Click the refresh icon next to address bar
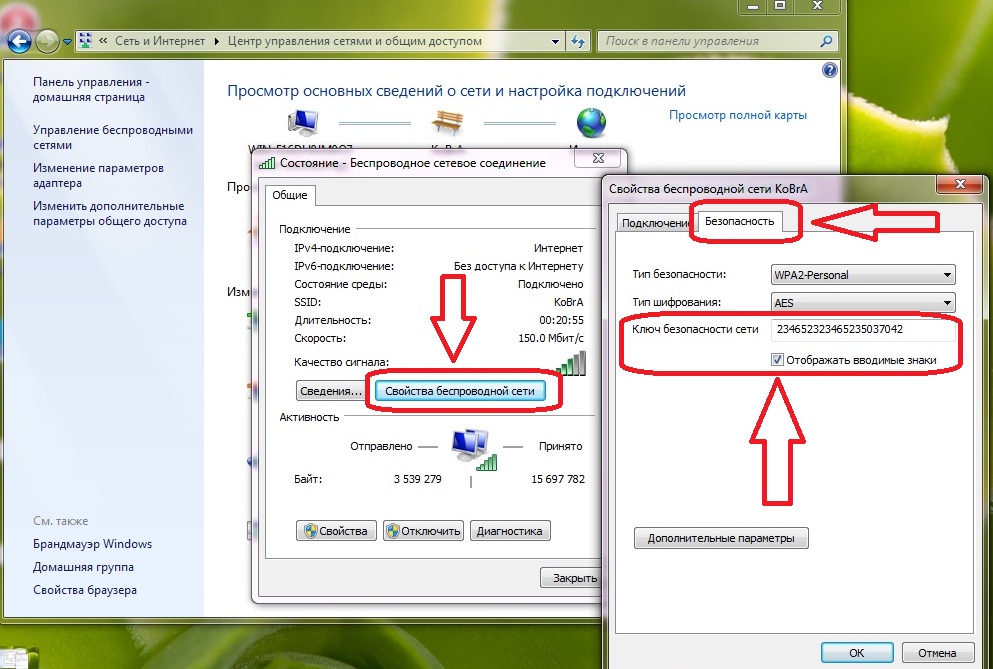The width and height of the screenshot is (993, 669). pos(578,42)
